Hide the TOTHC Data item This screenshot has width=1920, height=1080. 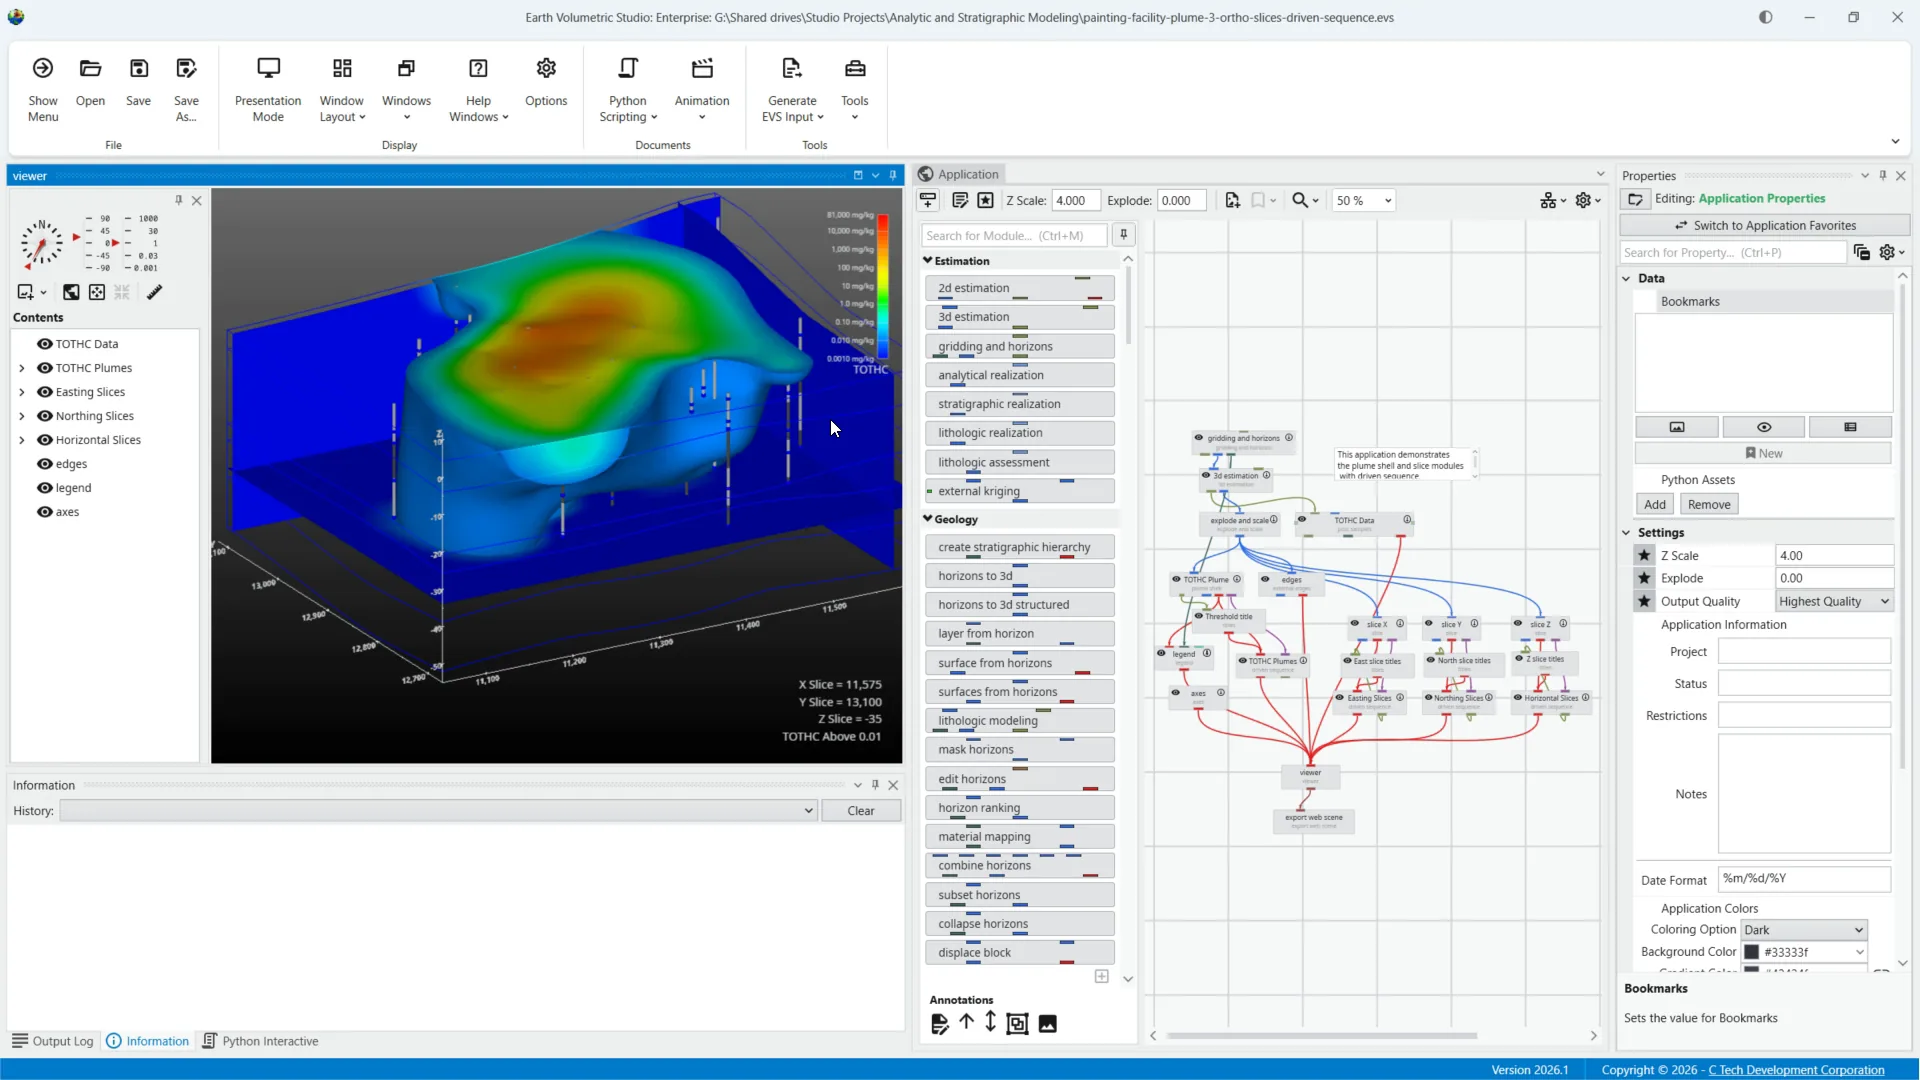(x=45, y=344)
